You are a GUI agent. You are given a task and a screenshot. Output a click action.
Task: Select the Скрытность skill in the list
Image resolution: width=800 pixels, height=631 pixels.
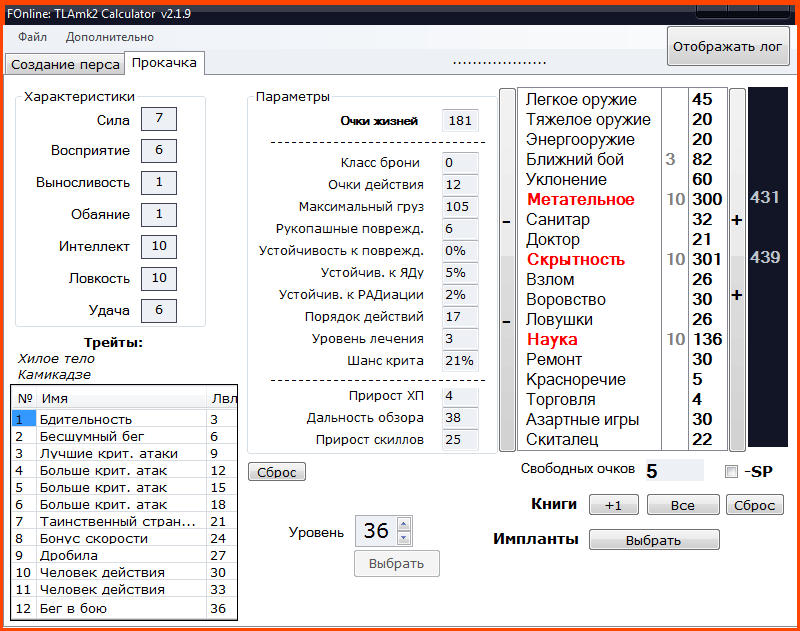[x=575, y=260]
